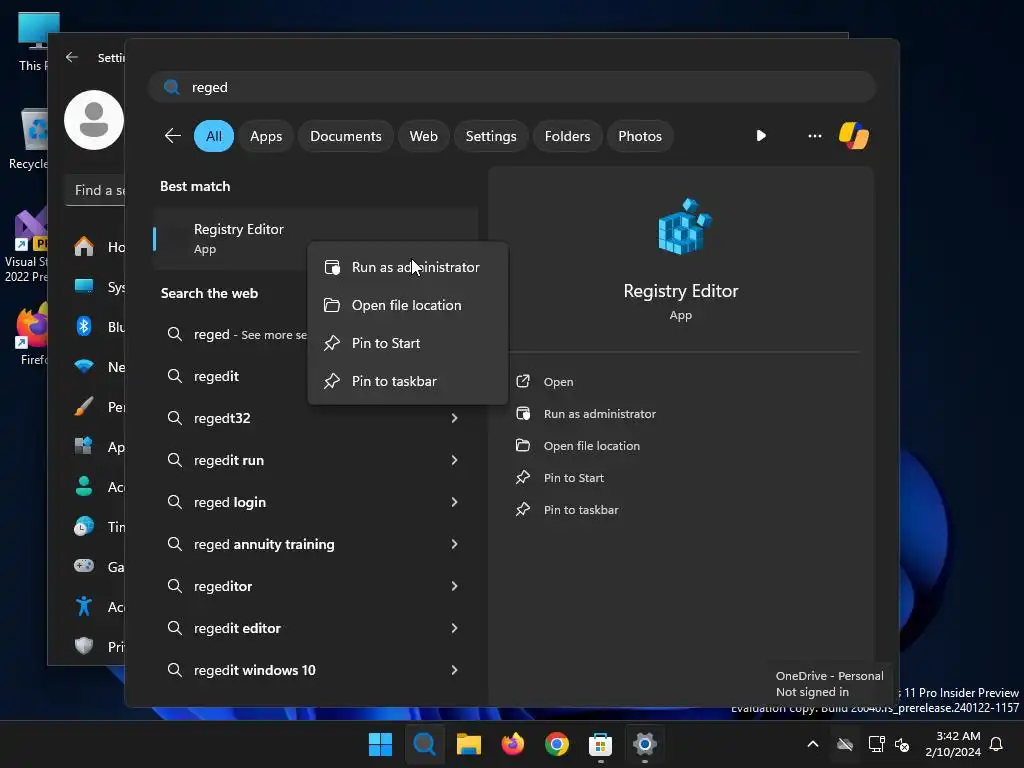The height and width of the screenshot is (768, 1024).
Task: Click the play arrow to show more filters
Action: point(761,136)
